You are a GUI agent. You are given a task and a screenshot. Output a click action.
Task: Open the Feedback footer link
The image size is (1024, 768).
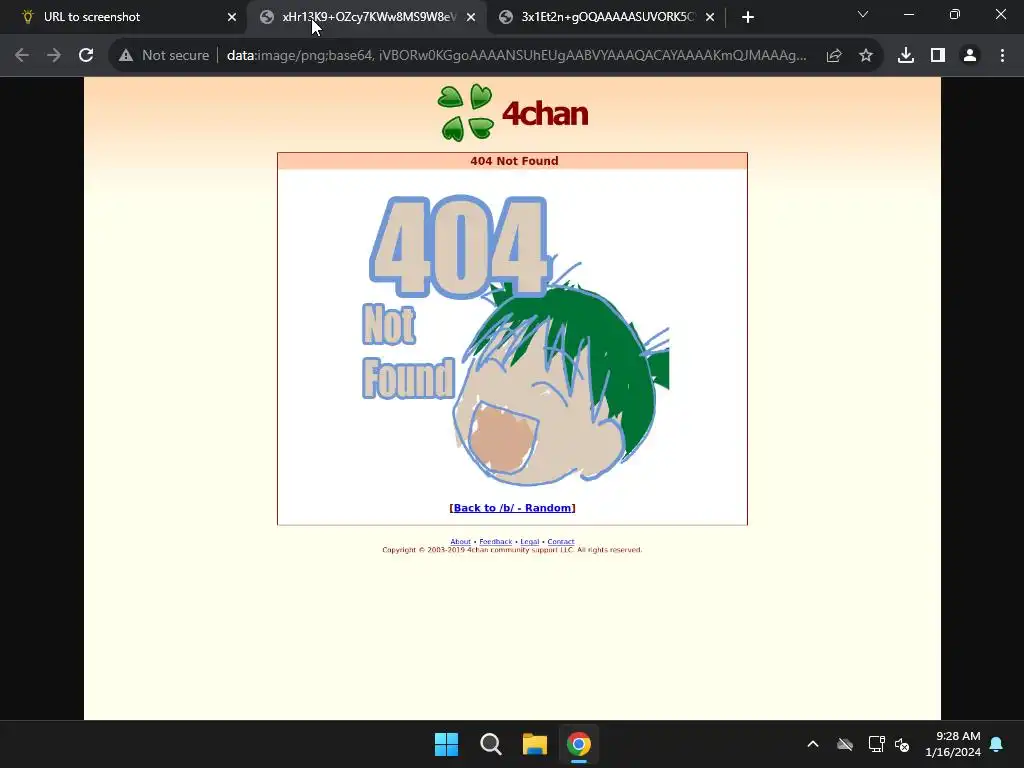click(496, 541)
